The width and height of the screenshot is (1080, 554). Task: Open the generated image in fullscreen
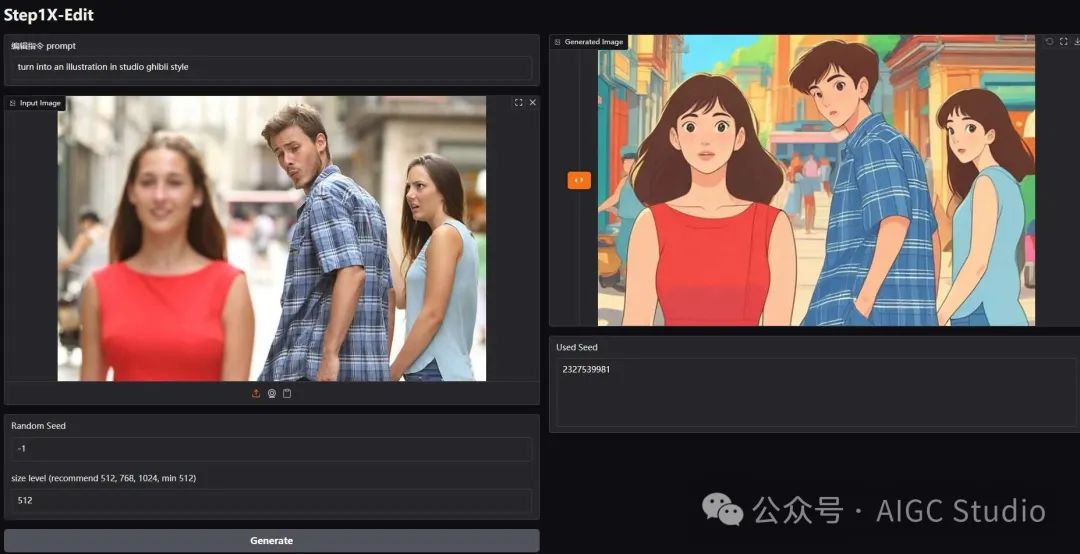tap(1063, 42)
